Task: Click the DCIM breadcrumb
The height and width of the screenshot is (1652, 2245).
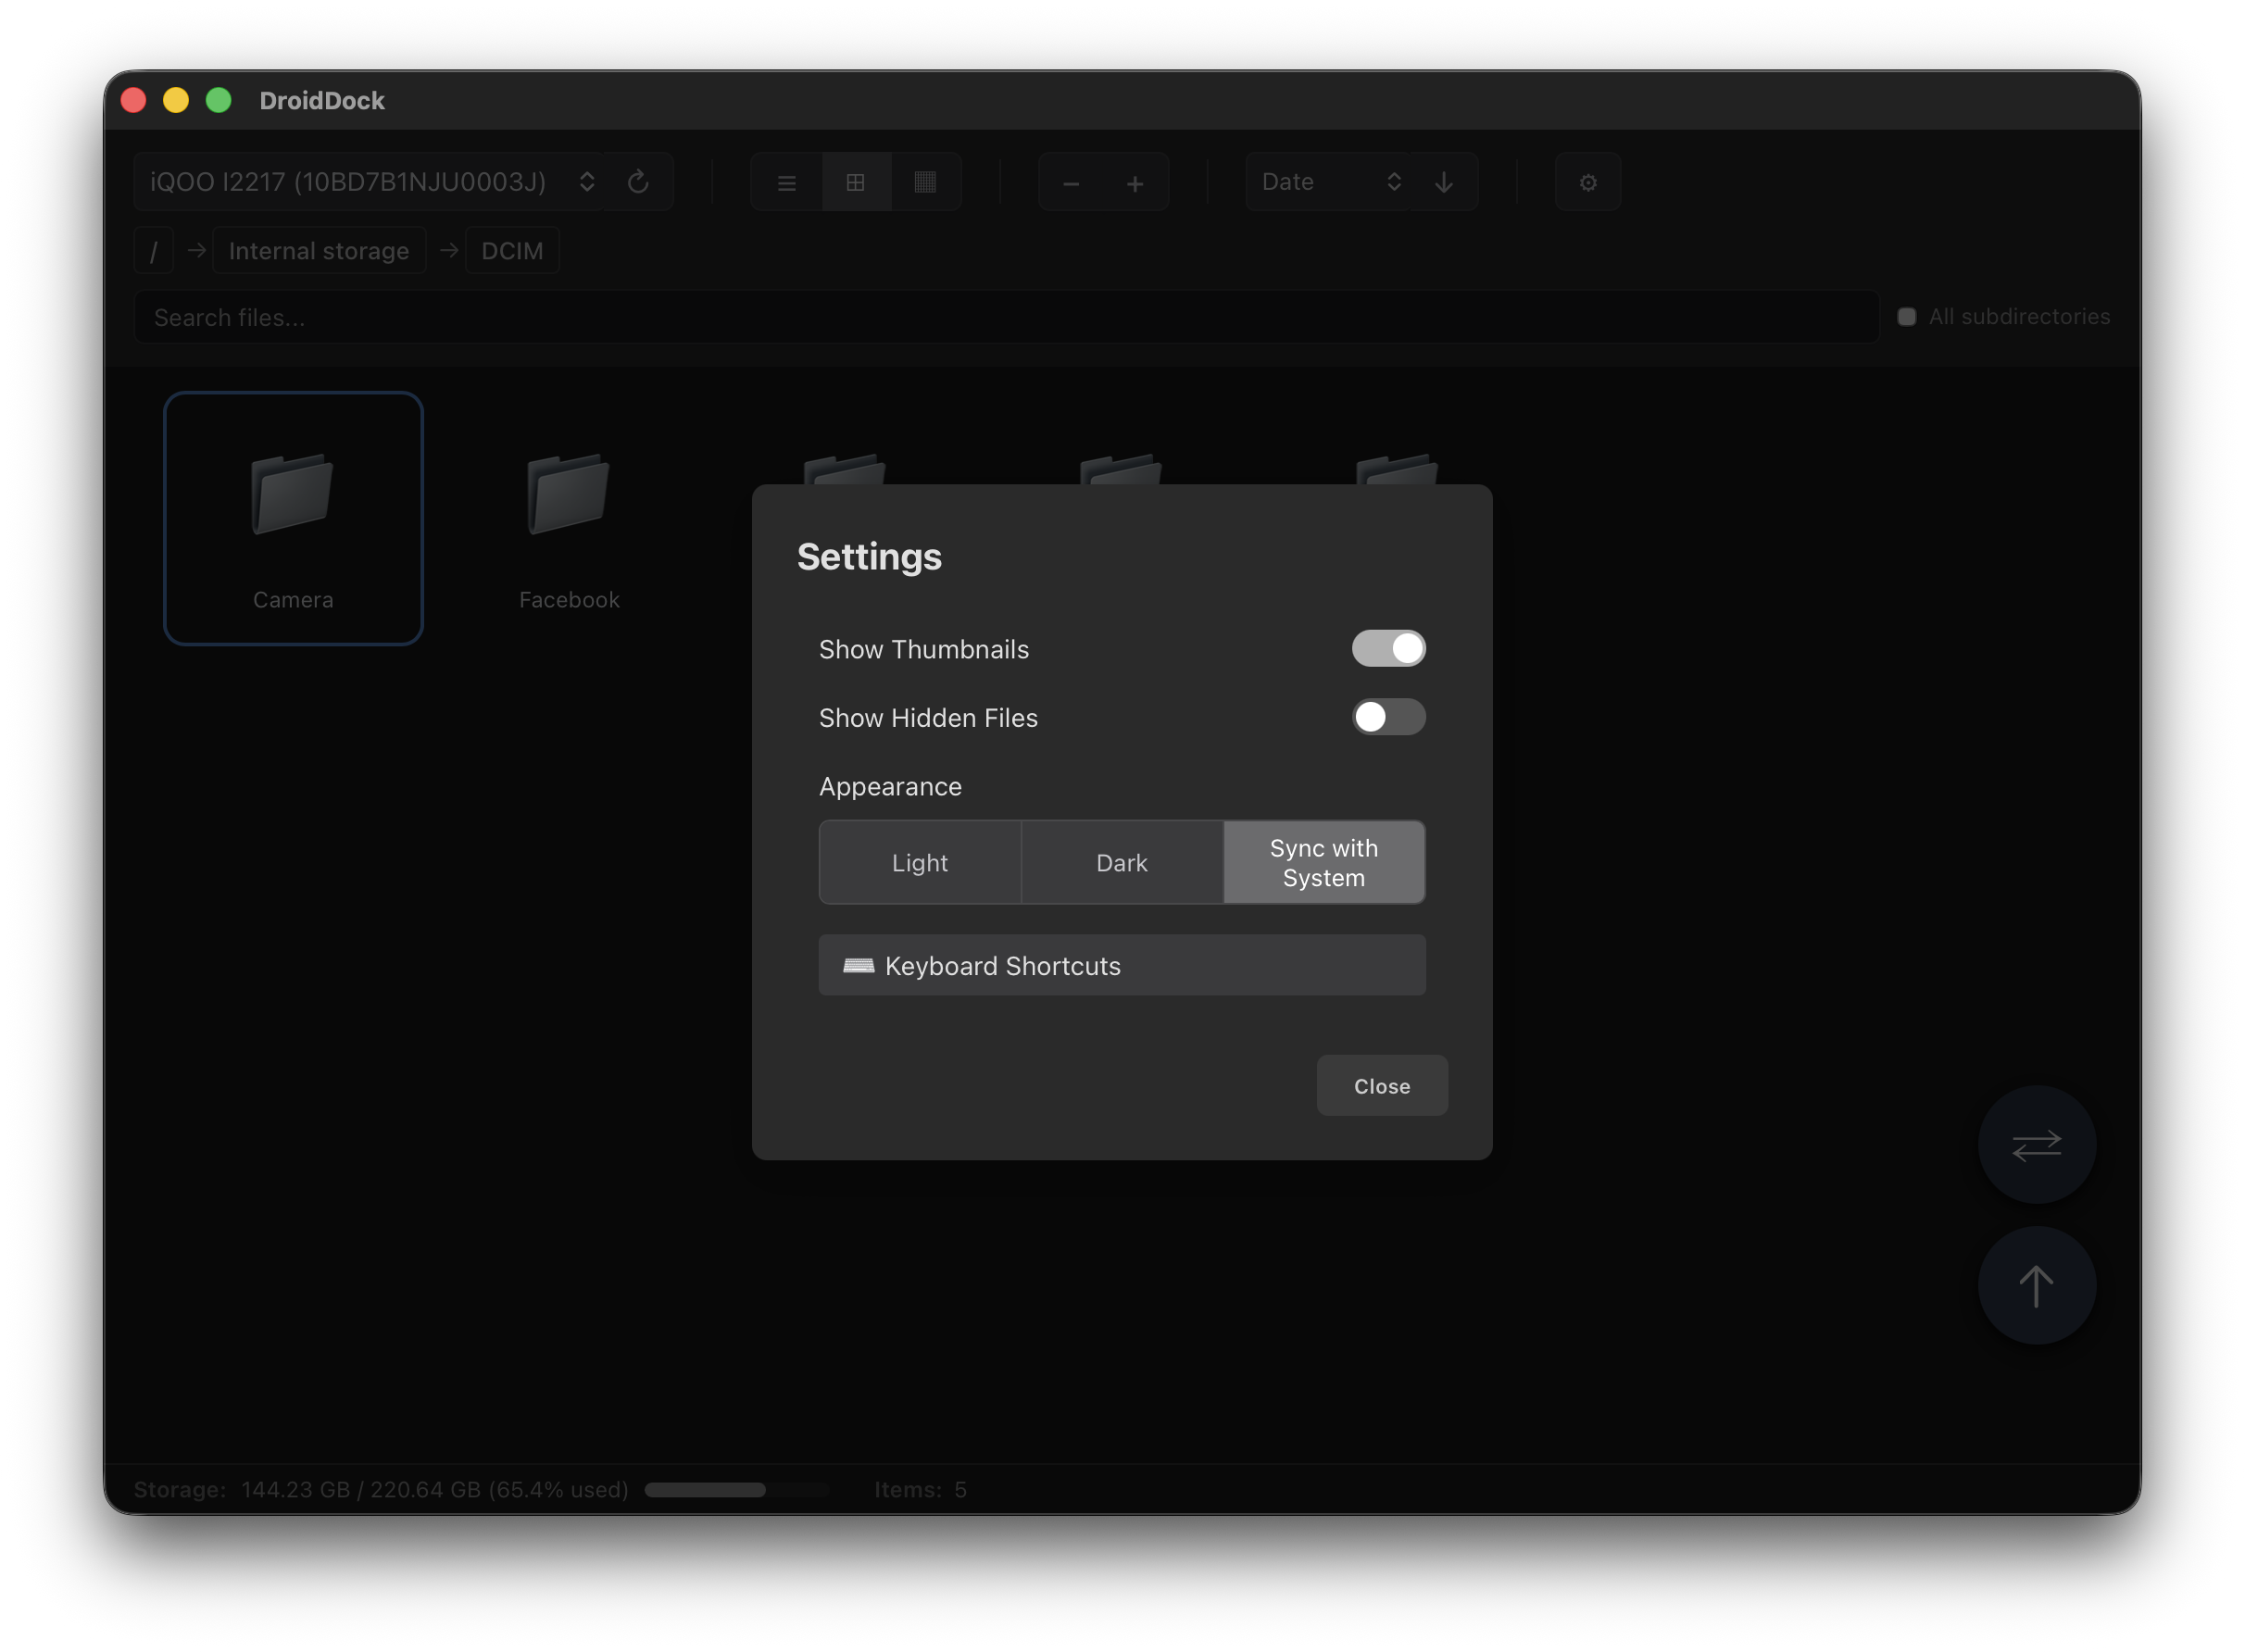Action: [512, 251]
